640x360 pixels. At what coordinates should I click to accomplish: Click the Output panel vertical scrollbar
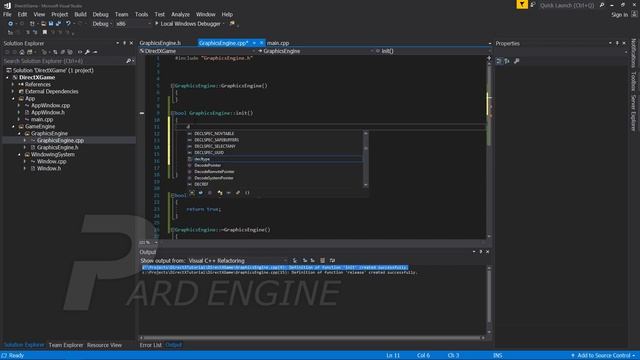(x=489, y=299)
